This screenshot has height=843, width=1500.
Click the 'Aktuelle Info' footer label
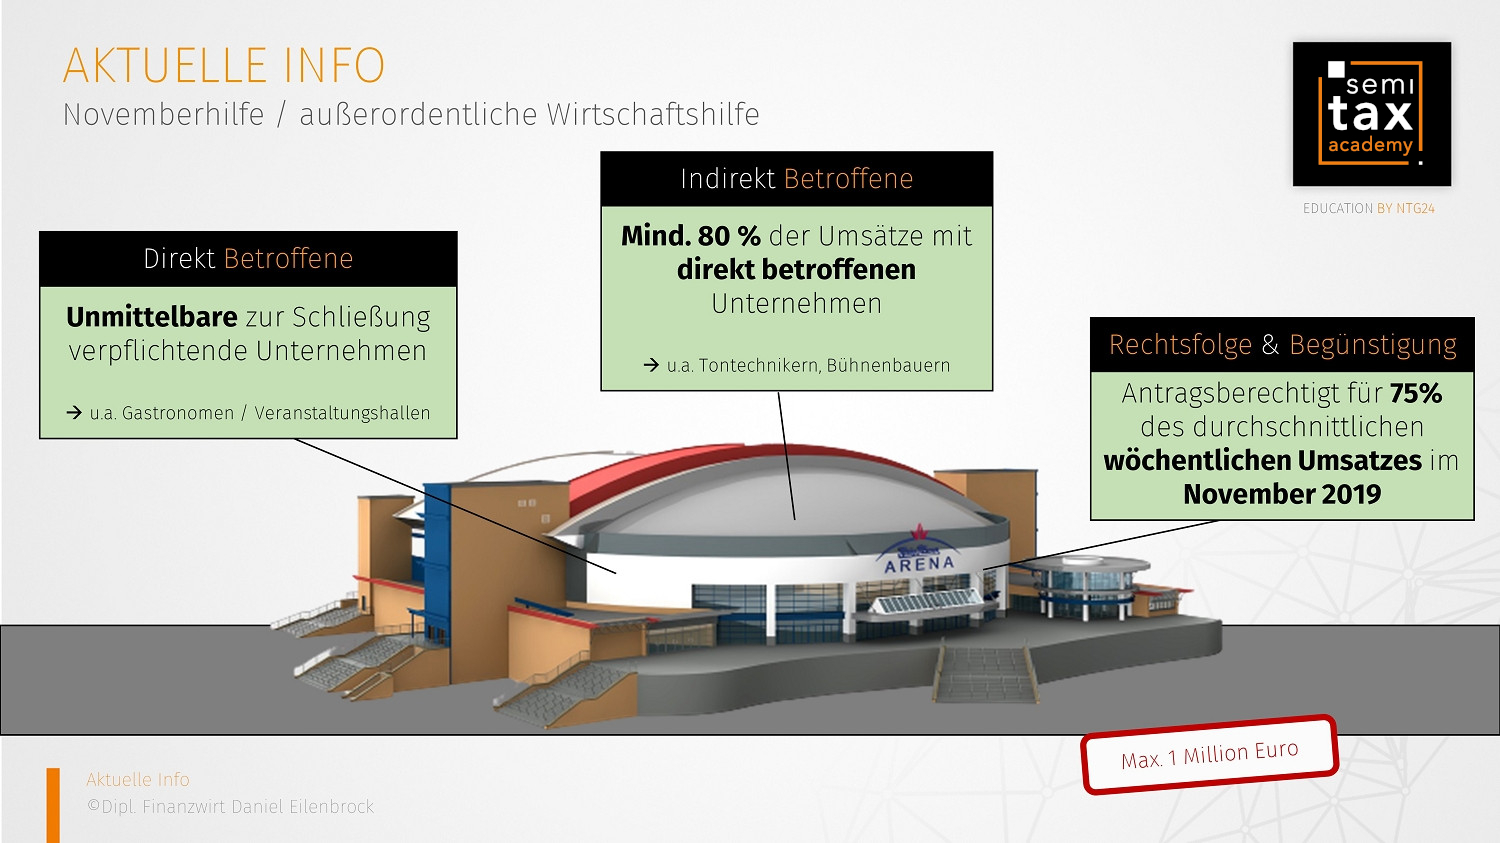pos(138,779)
